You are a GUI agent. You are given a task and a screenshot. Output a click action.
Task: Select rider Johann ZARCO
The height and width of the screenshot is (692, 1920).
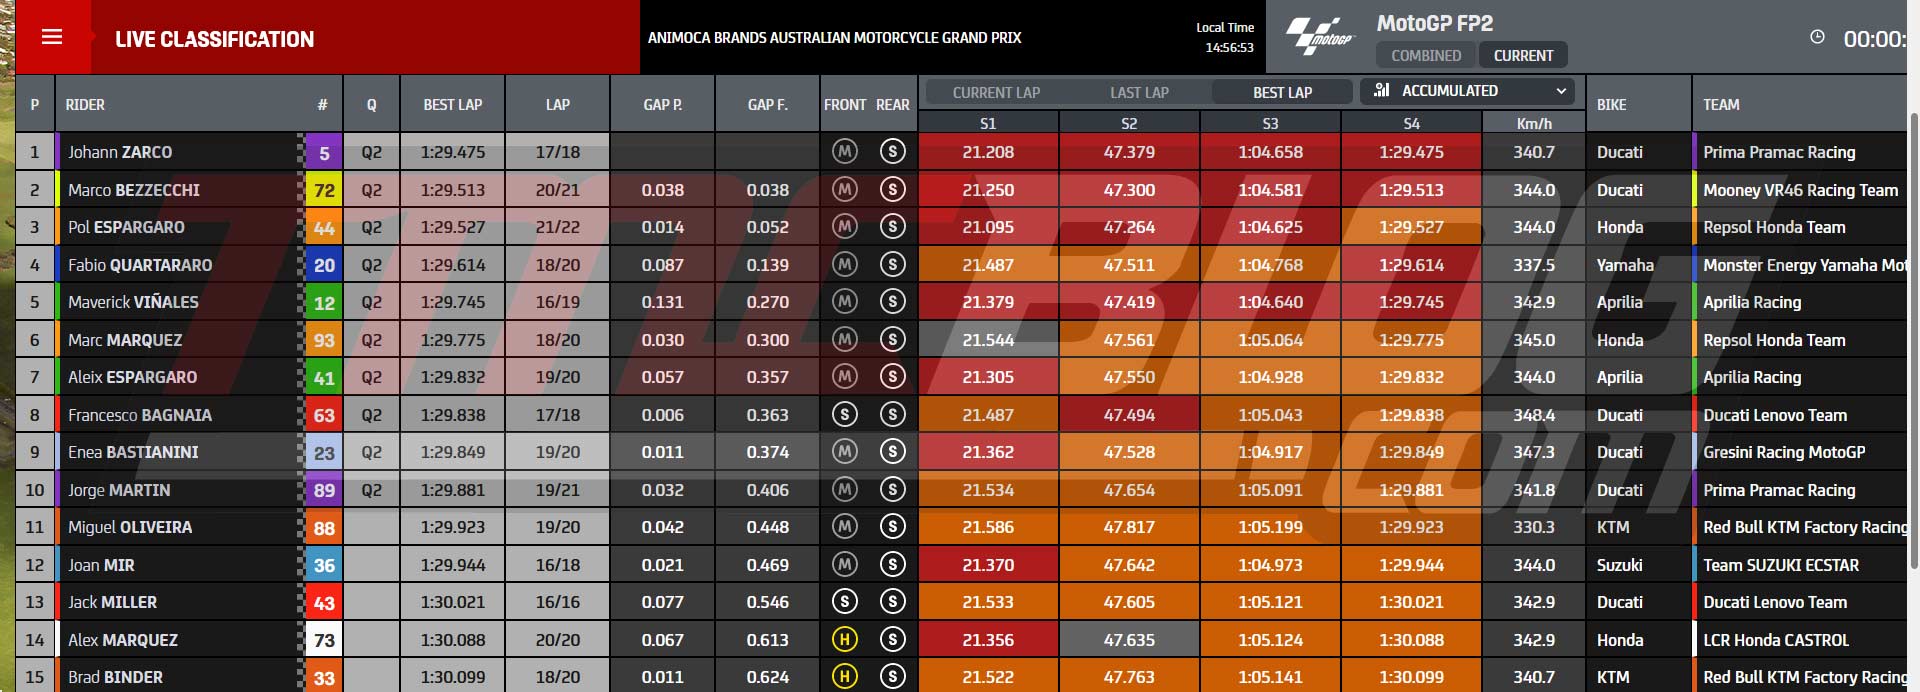click(x=120, y=152)
